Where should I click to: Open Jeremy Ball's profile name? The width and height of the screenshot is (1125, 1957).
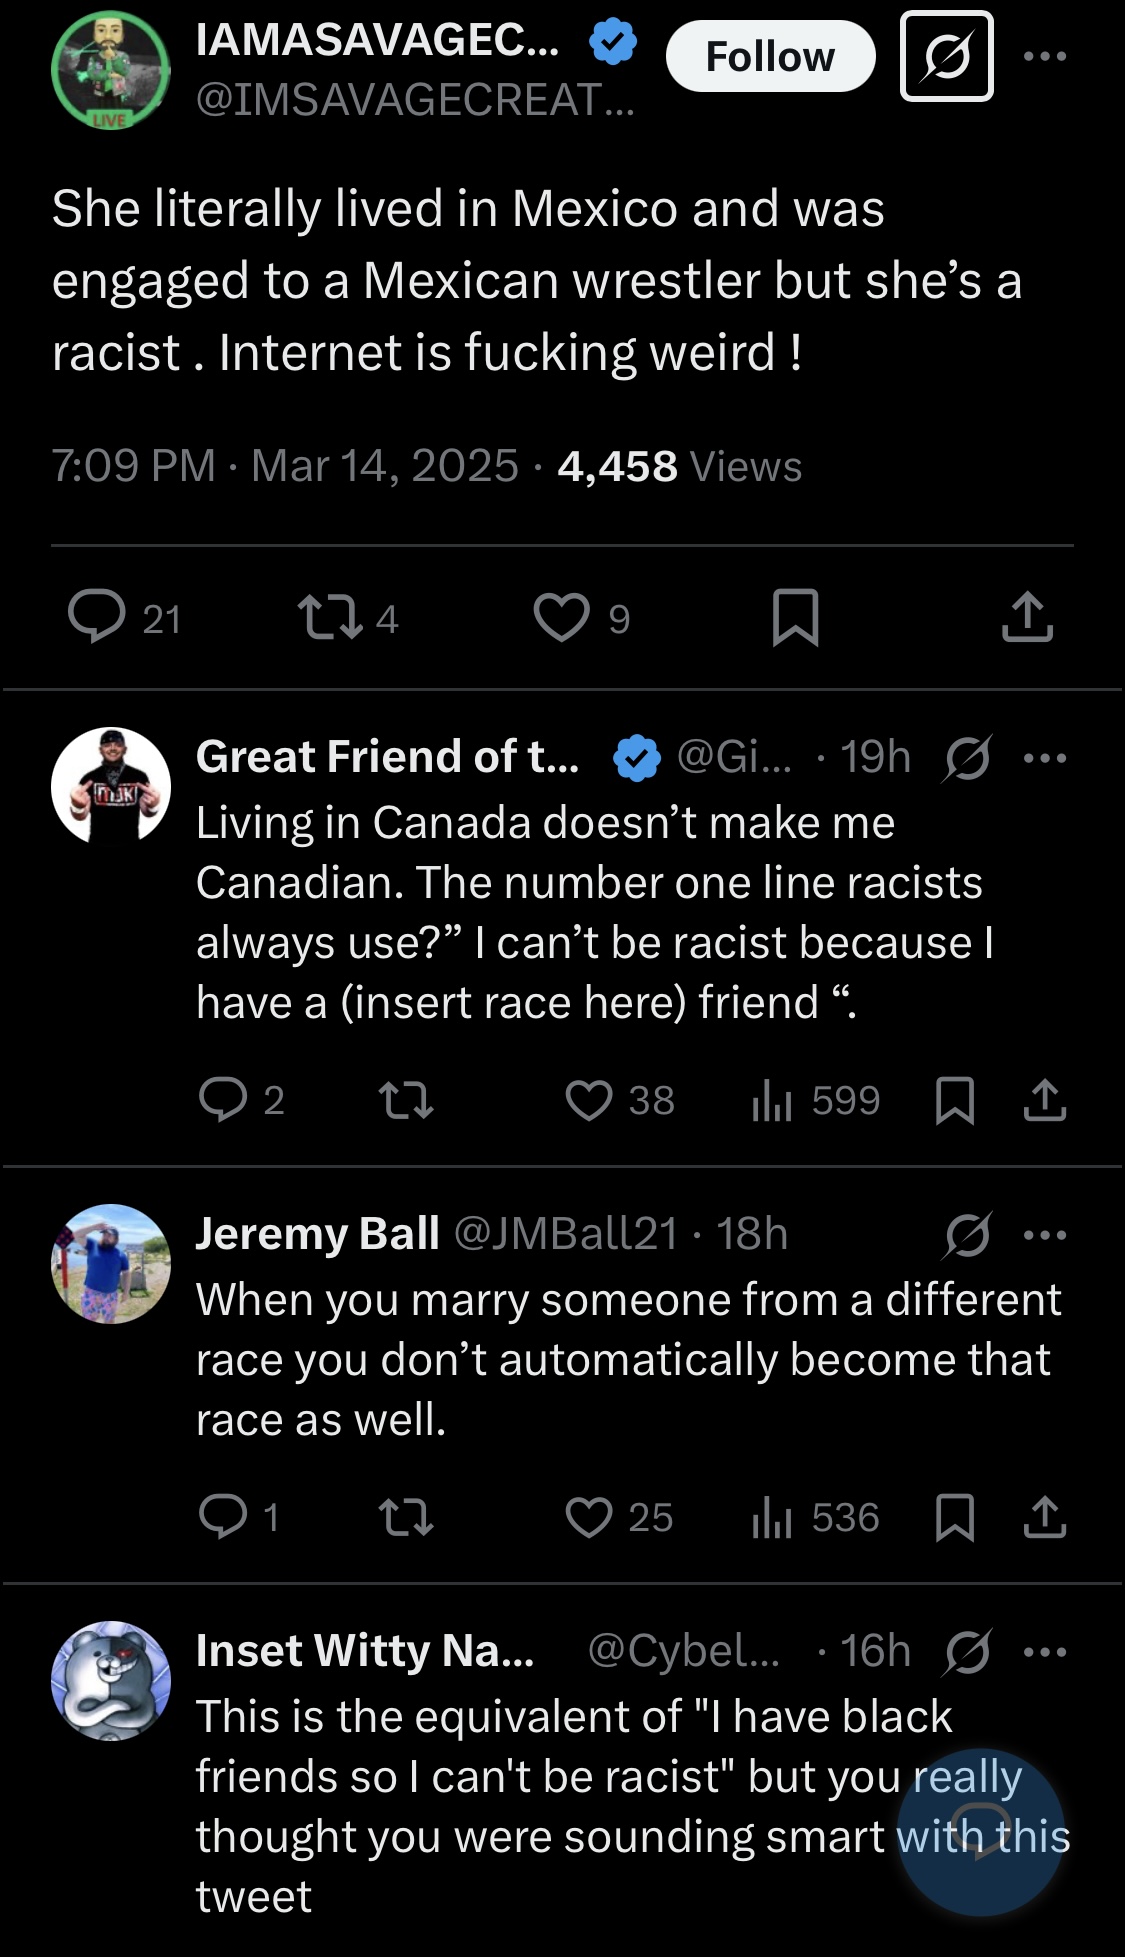(x=317, y=1234)
